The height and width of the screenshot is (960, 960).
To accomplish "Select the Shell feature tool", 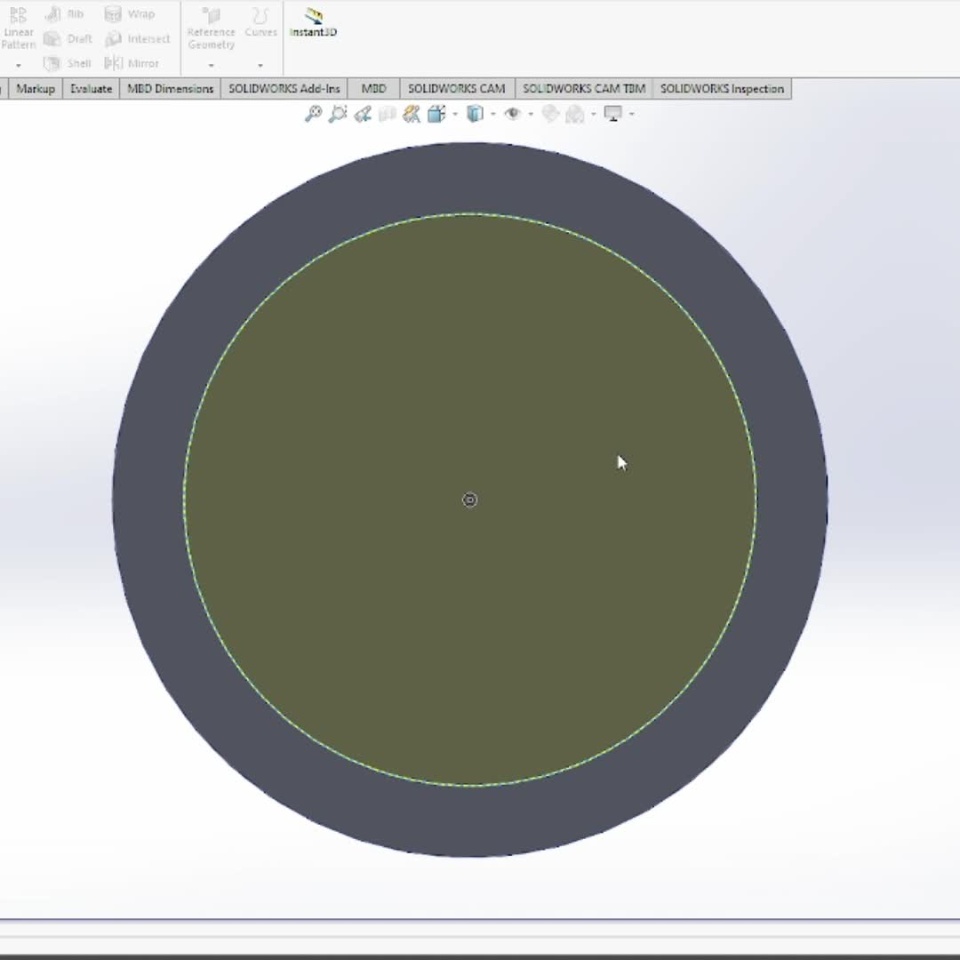I will (67, 63).
